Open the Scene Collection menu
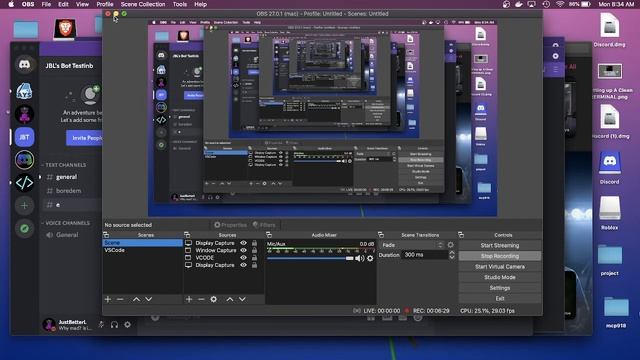The width and height of the screenshot is (640, 360). pos(143,4)
